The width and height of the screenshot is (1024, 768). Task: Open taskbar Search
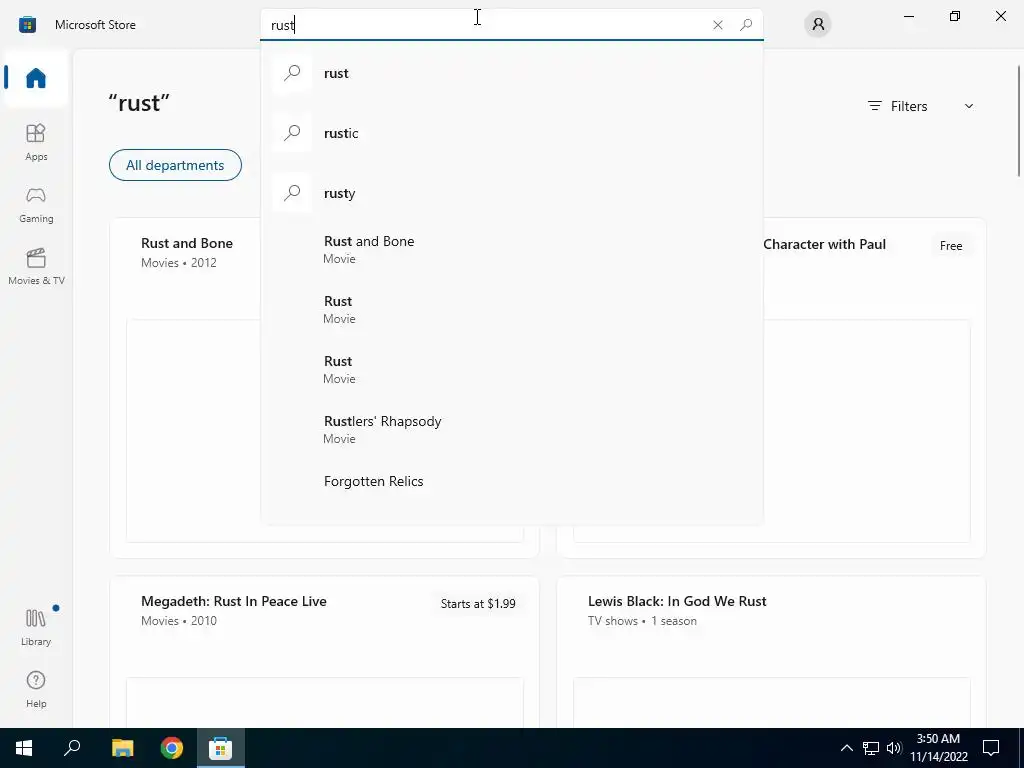point(72,748)
